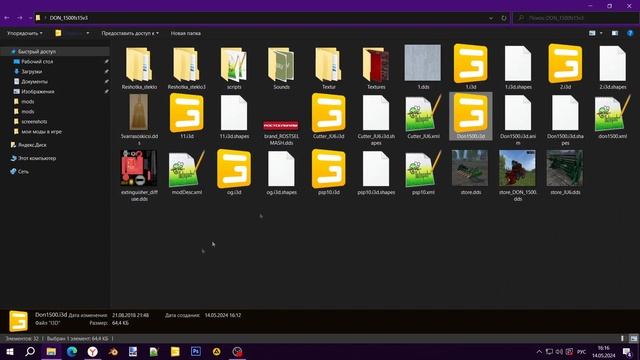Open the Sounds folder
The width and height of the screenshot is (640, 360).
tap(281, 68)
